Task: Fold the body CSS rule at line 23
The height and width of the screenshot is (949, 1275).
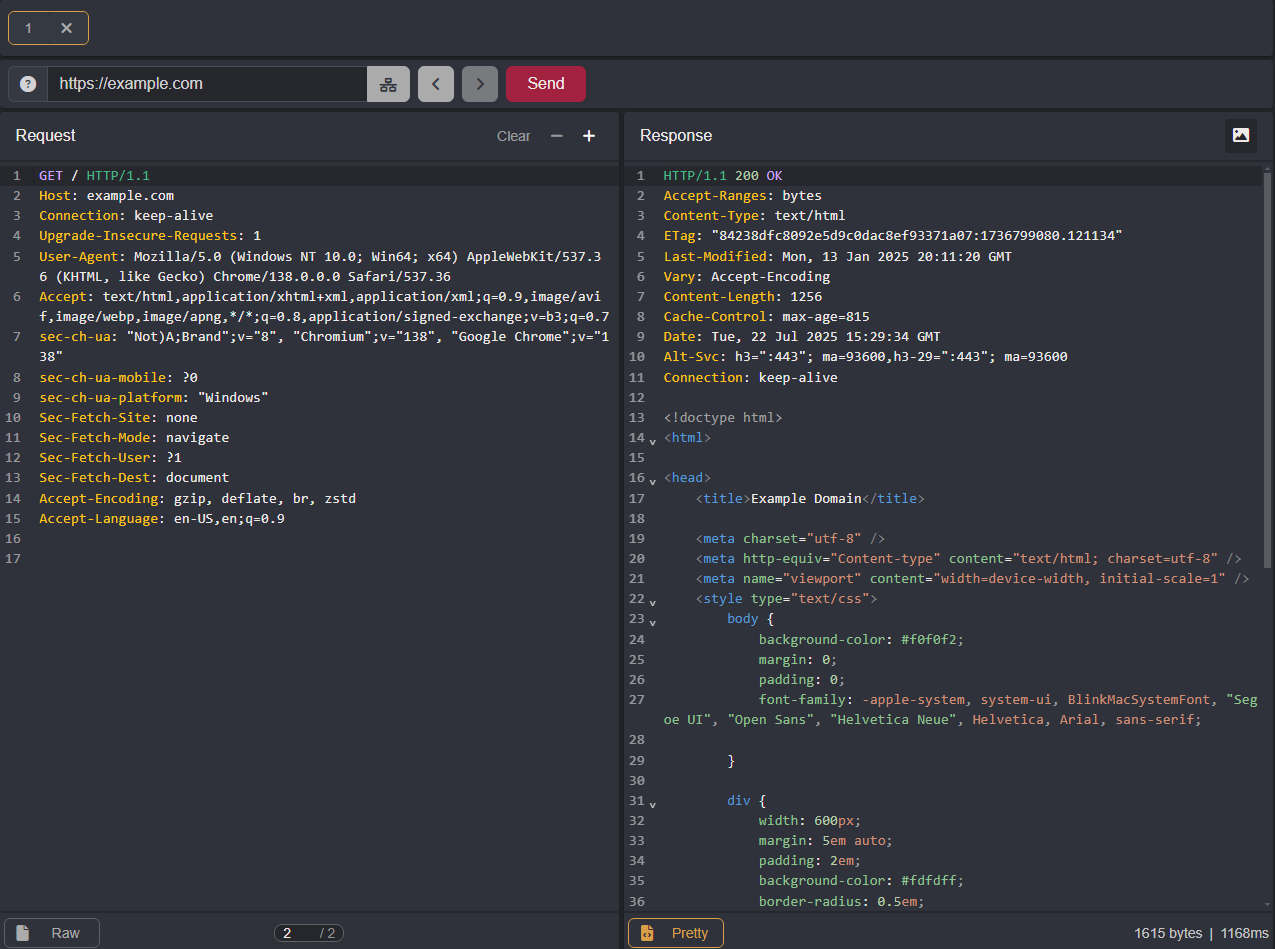Action: 653,622
